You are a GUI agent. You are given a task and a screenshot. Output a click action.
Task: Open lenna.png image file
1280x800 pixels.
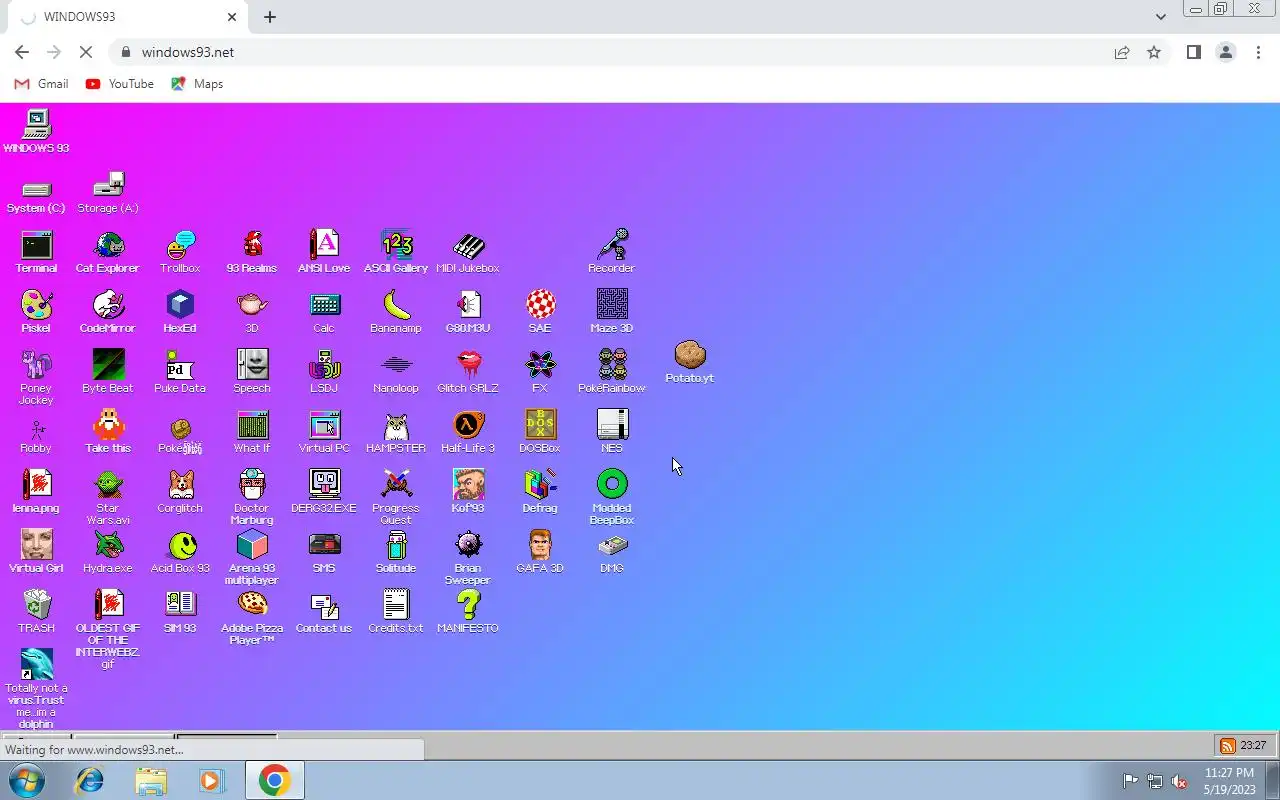(36, 491)
